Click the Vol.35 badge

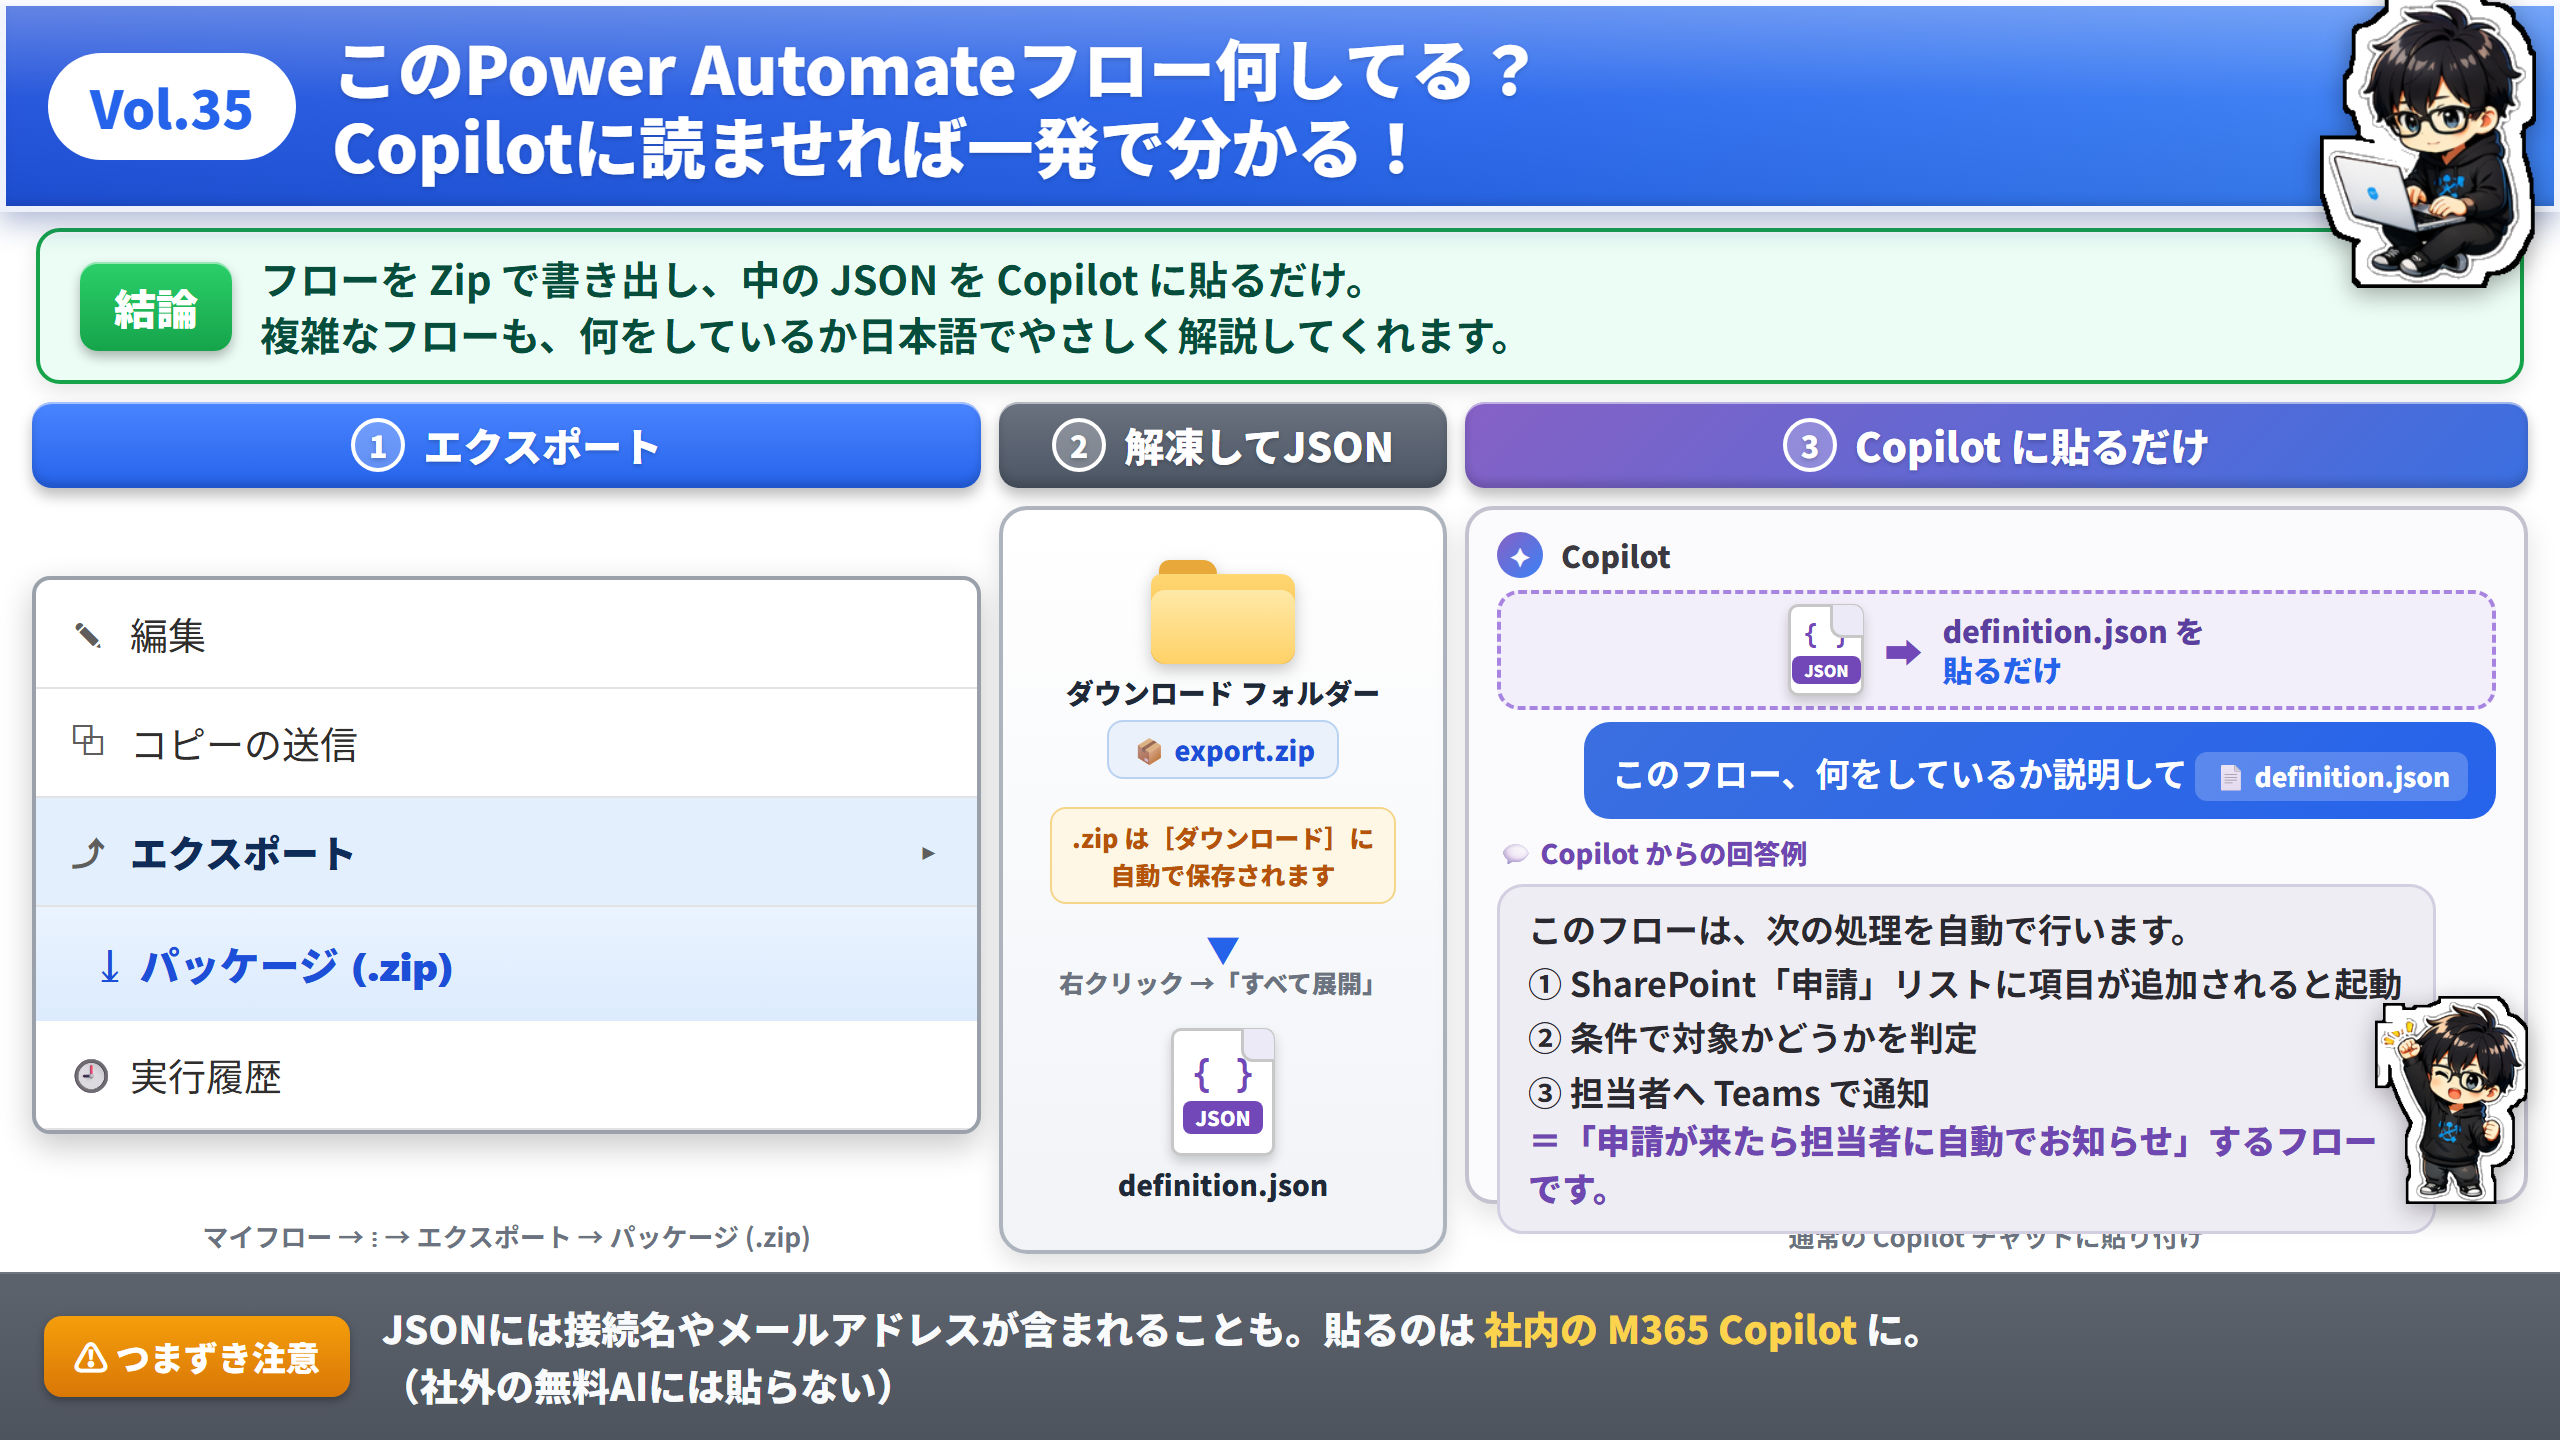pos(171,107)
